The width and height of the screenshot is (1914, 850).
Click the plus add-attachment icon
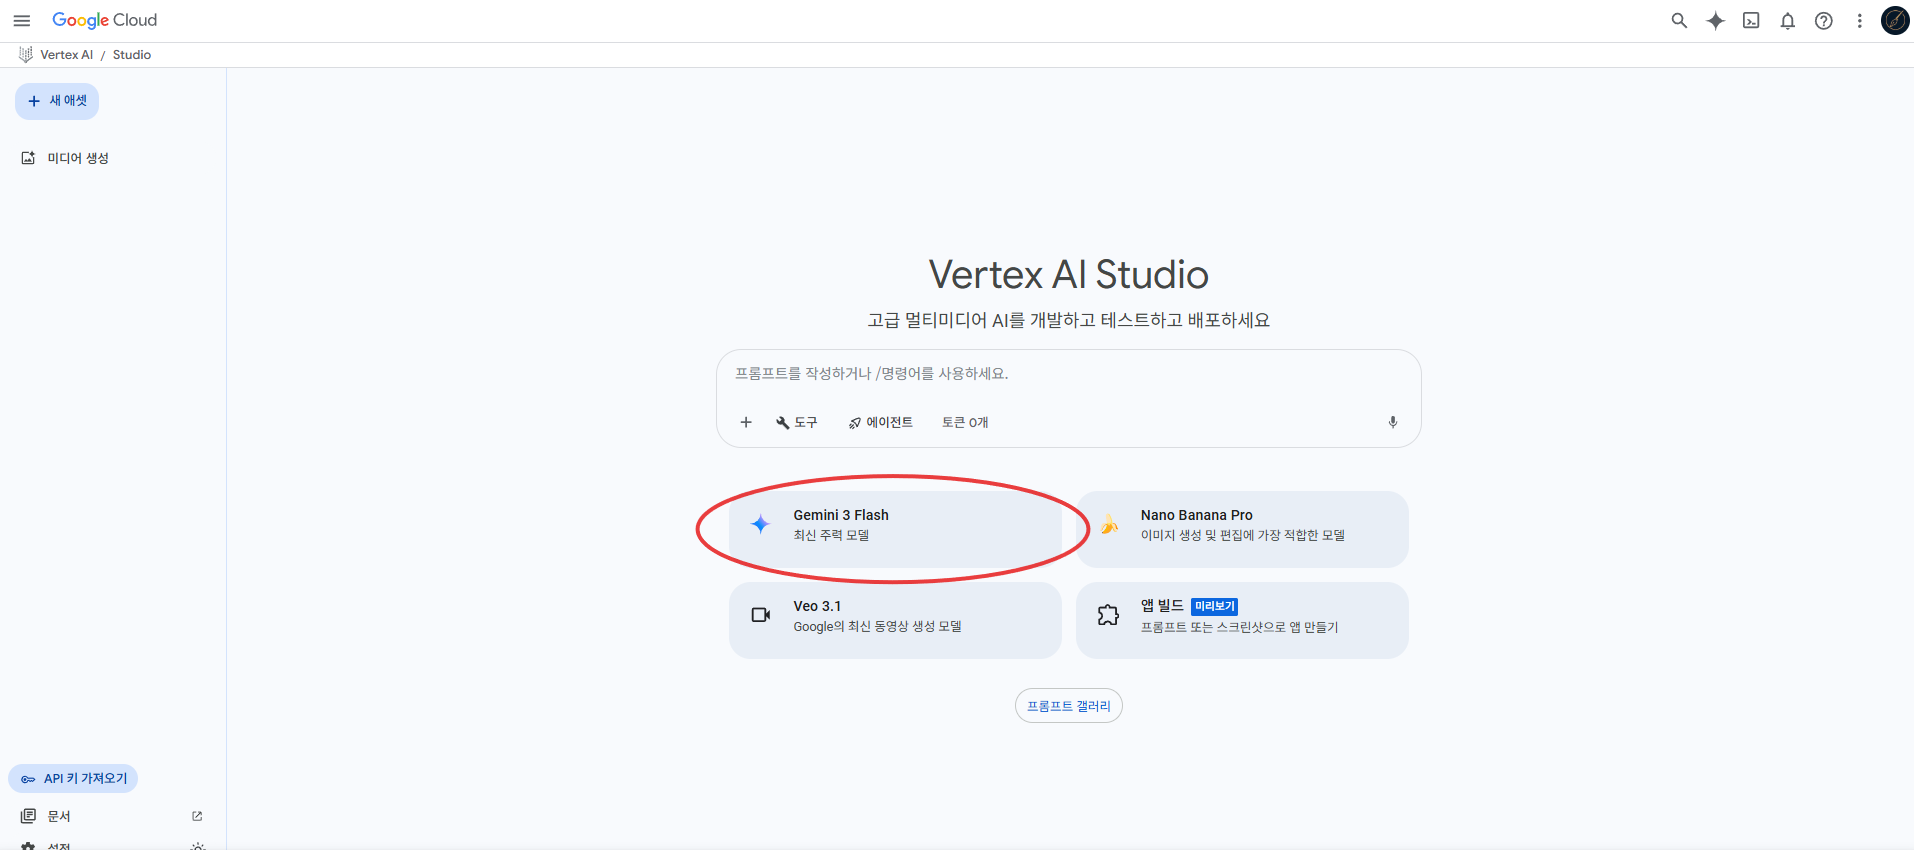[x=745, y=422]
